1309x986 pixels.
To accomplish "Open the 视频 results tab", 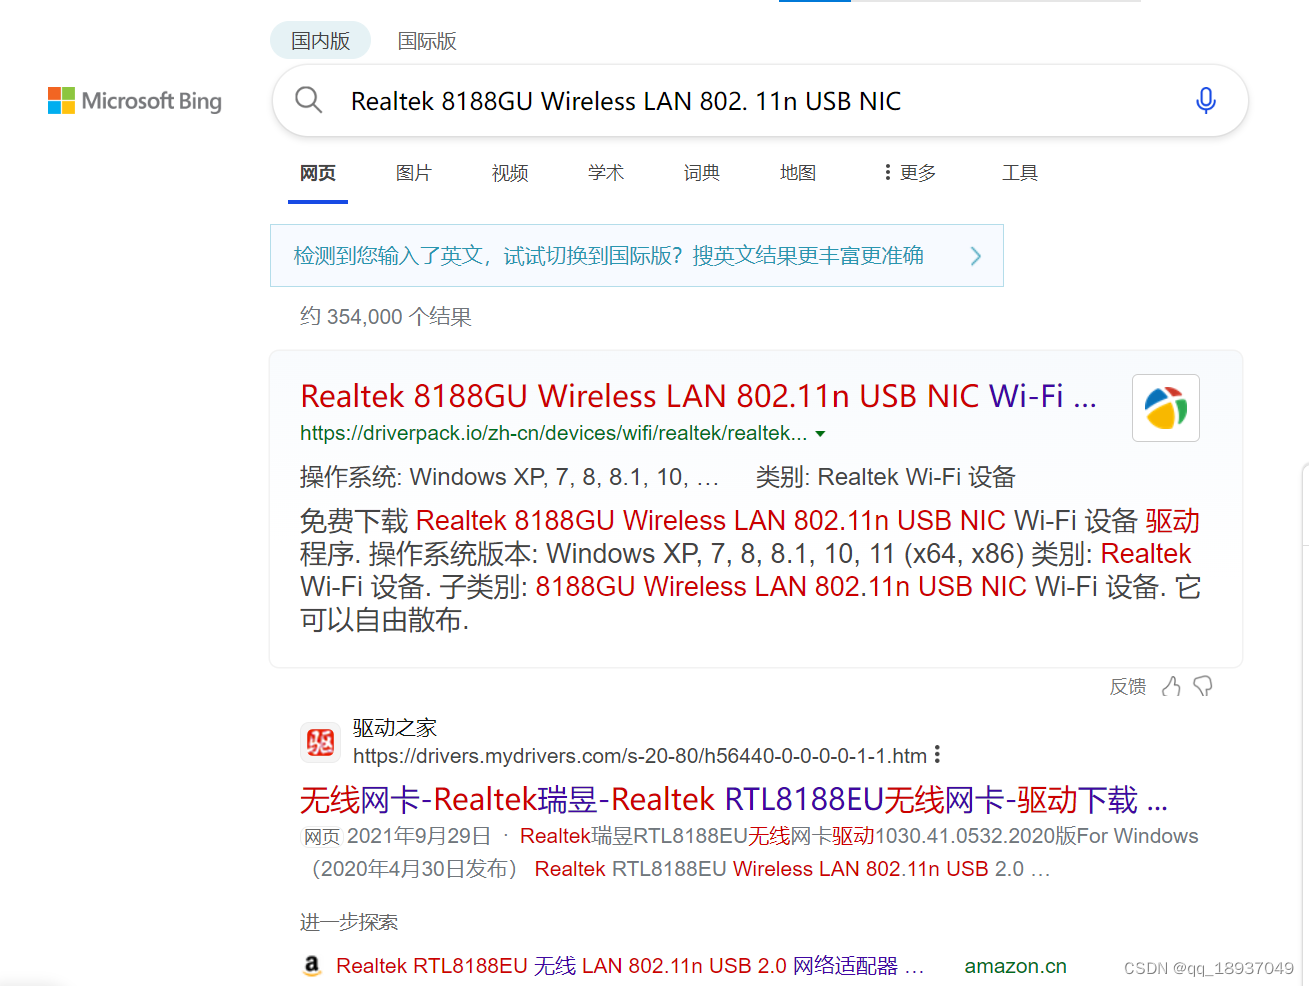I will [x=510, y=173].
